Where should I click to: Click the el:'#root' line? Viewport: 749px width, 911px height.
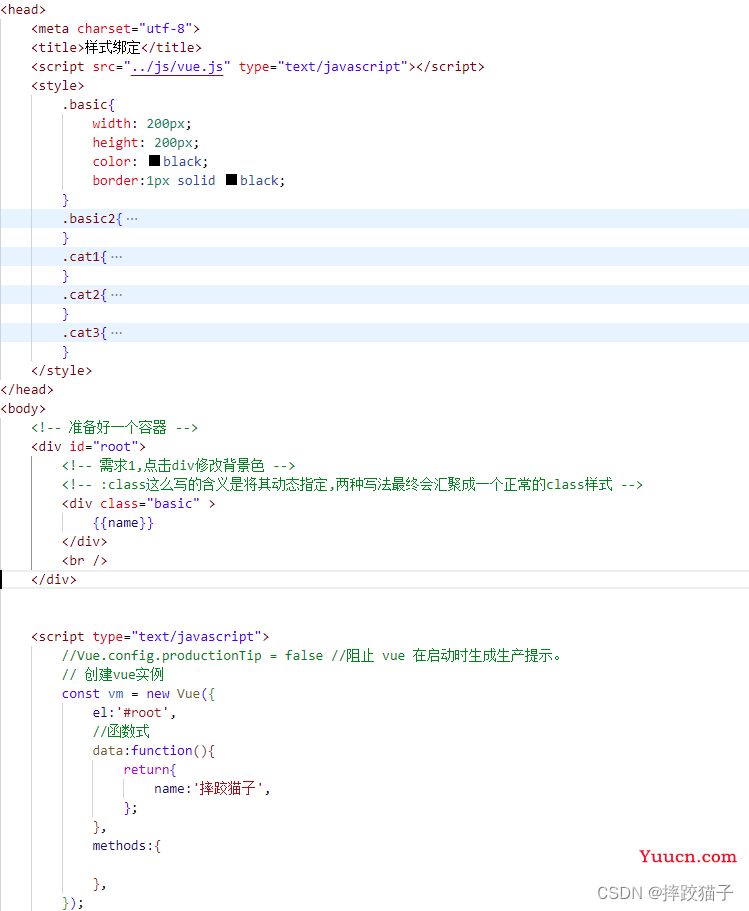[134, 713]
